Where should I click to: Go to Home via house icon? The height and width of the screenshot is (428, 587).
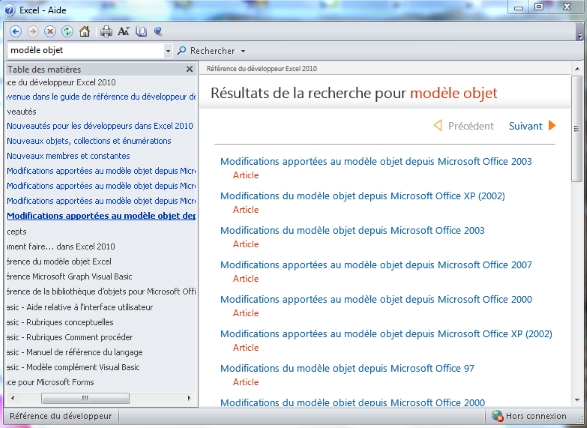[x=85, y=31]
